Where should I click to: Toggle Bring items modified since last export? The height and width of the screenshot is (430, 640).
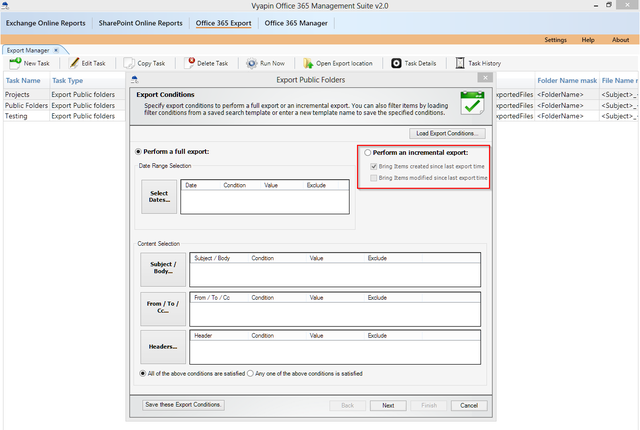click(373, 178)
